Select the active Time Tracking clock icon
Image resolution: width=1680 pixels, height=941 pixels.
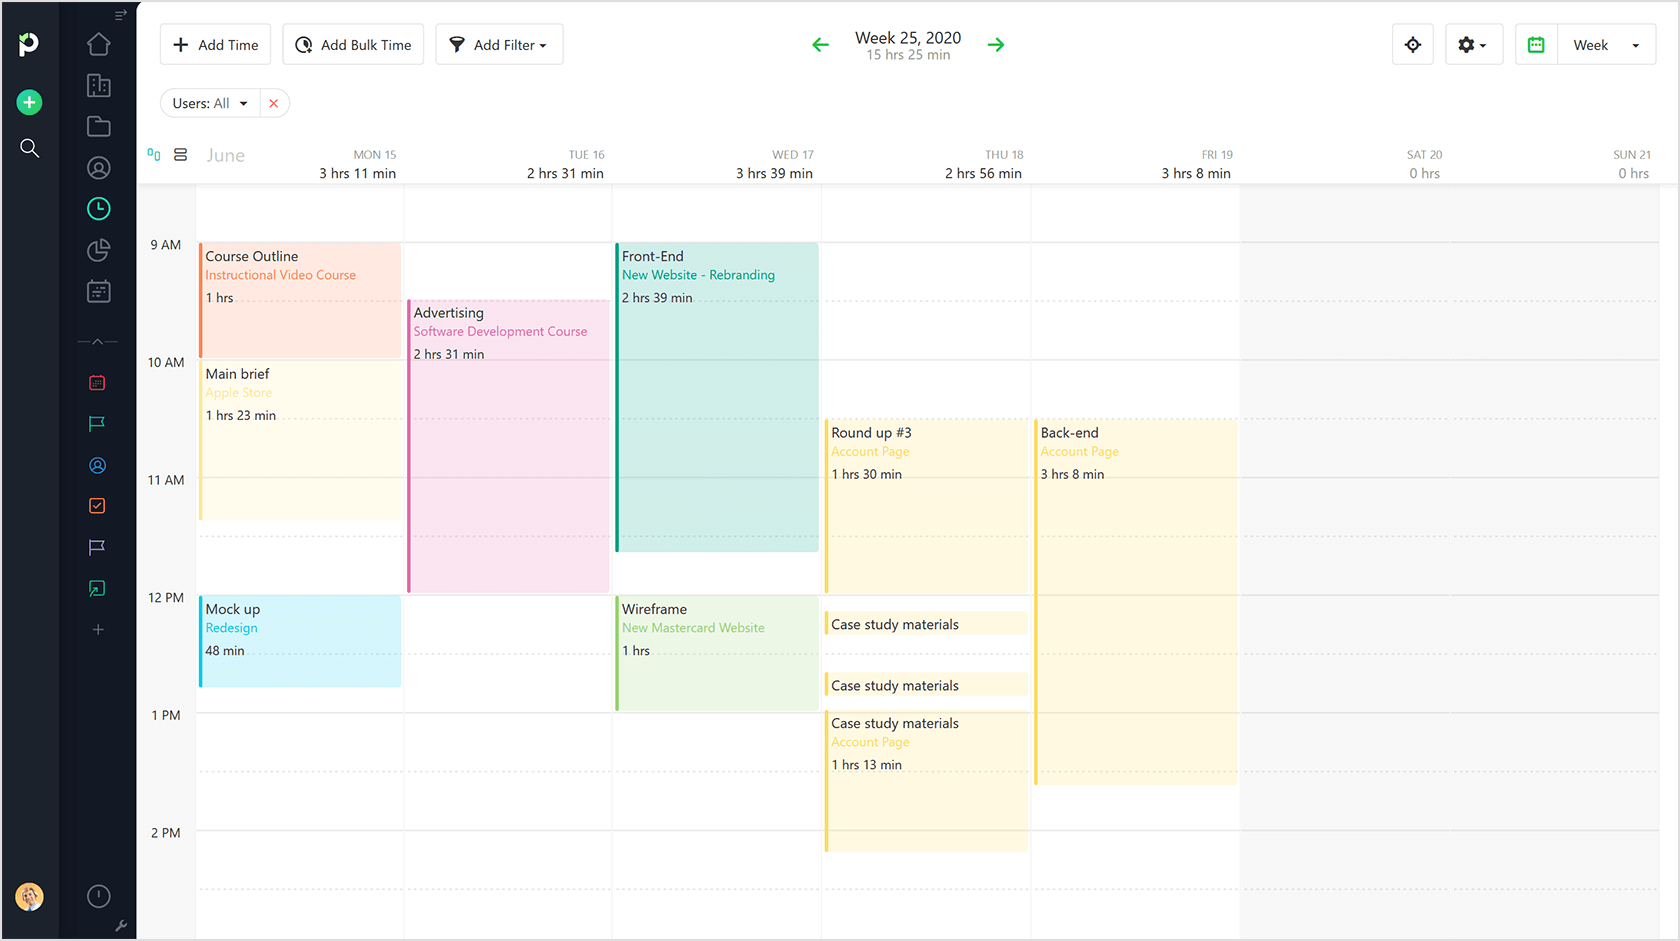click(98, 208)
